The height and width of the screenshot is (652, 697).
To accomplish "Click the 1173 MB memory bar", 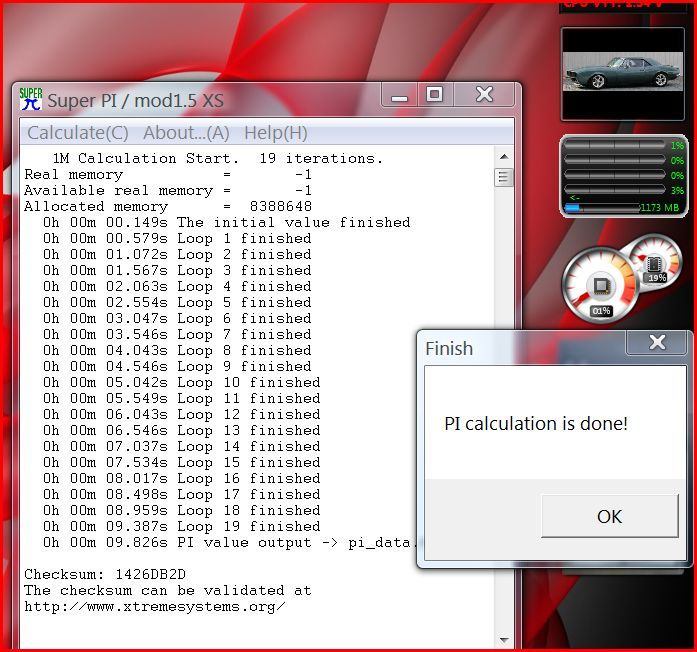I will tap(601, 208).
